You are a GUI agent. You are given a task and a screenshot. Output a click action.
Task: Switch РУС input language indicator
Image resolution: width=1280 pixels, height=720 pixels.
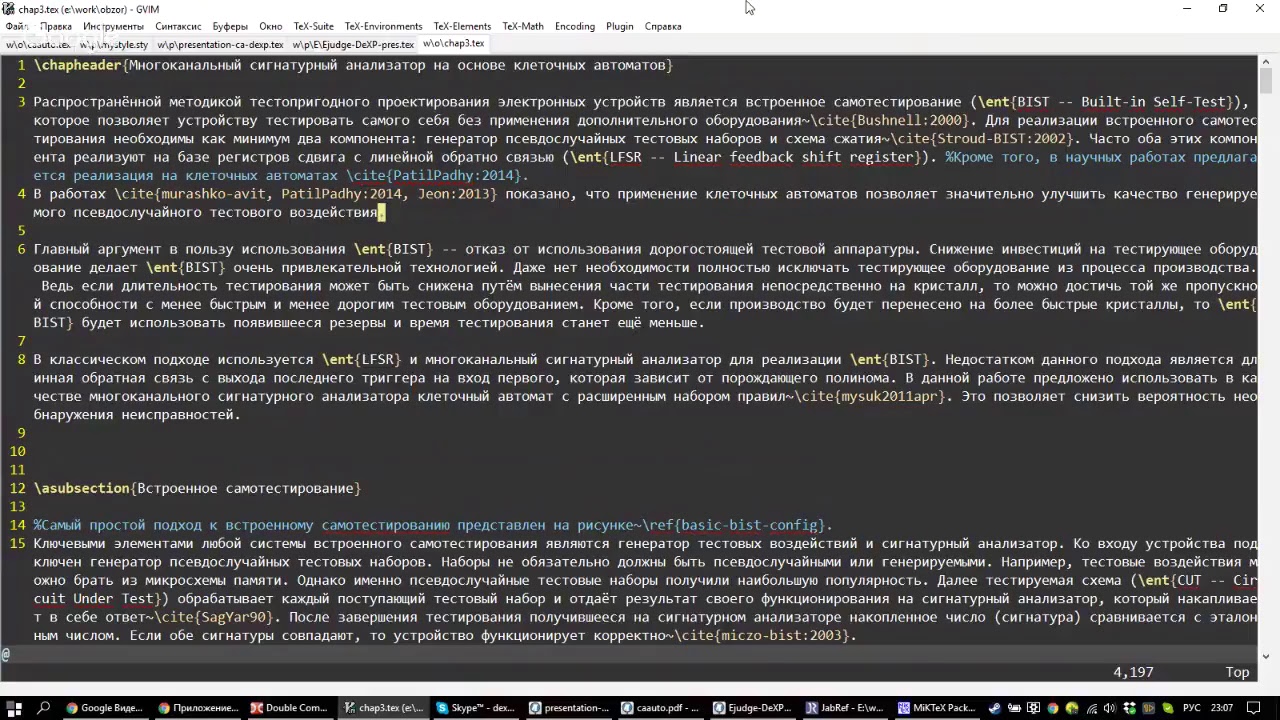(x=1192, y=708)
